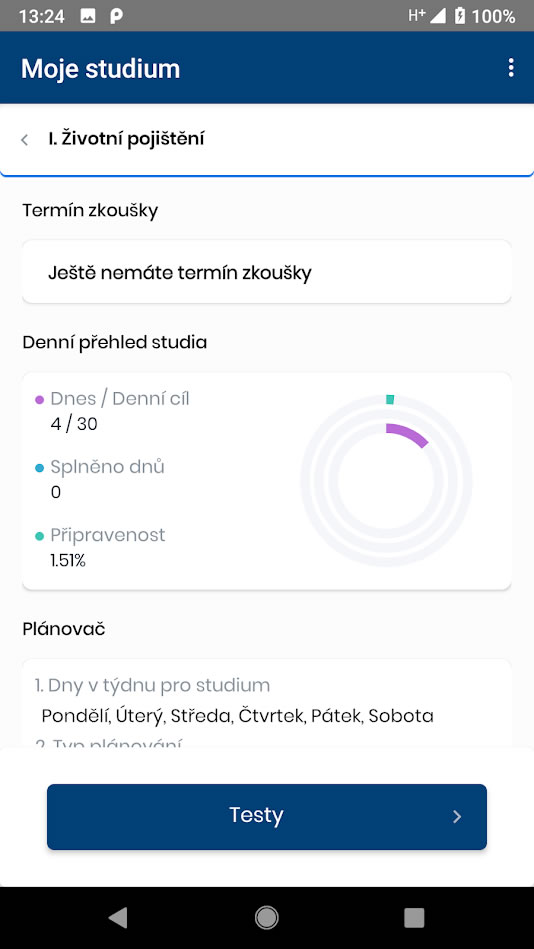Image resolution: width=534 pixels, height=949 pixels.
Task: Open the Testy section
Action: (x=266, y=816)
